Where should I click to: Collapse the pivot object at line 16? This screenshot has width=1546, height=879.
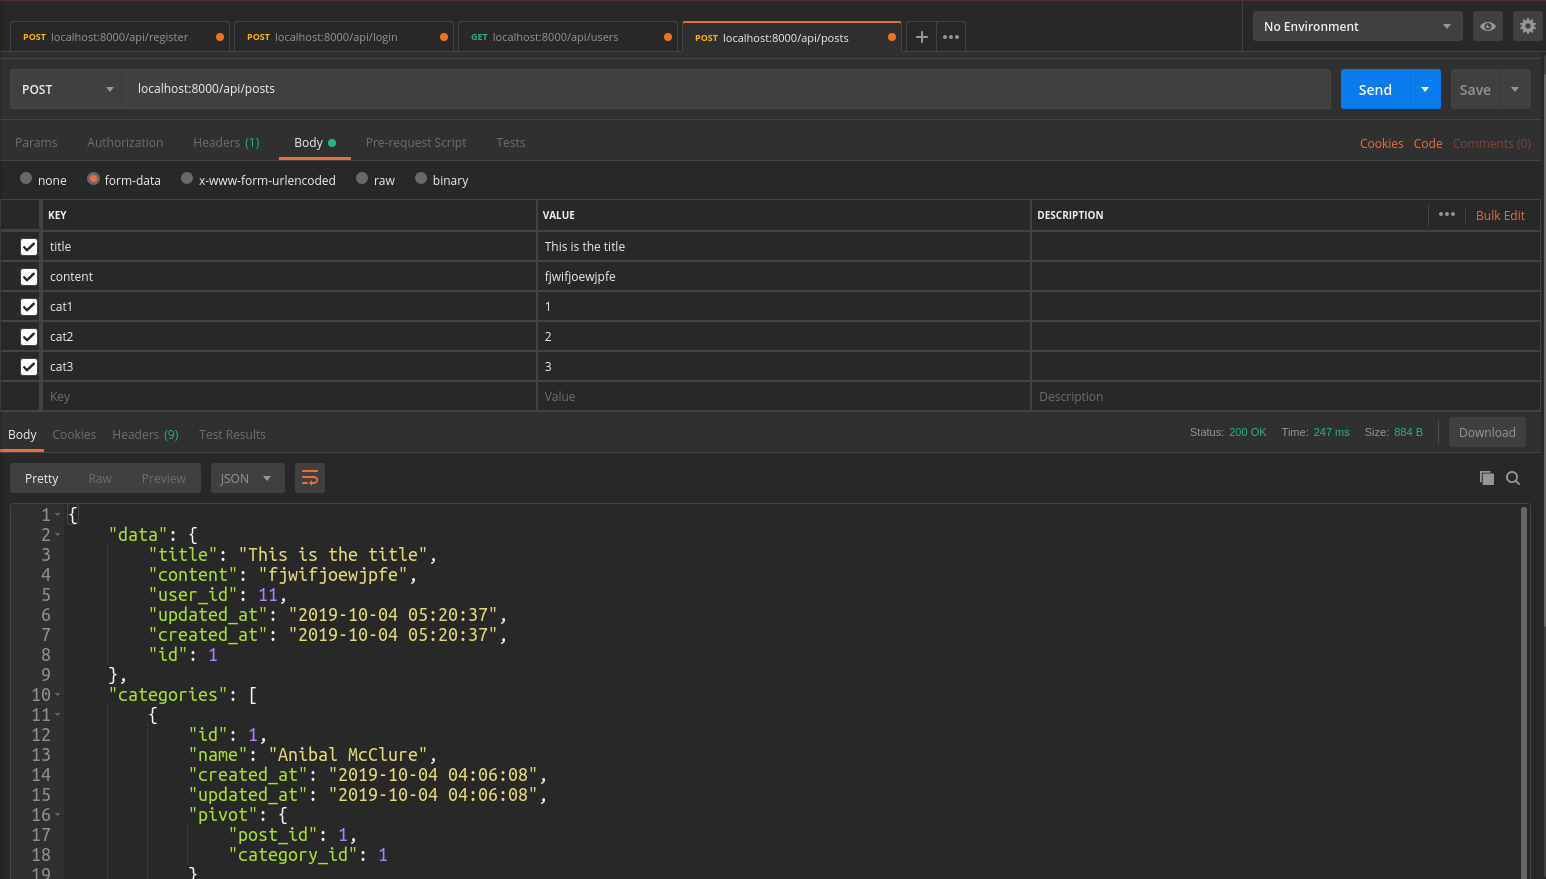point(58,815)
